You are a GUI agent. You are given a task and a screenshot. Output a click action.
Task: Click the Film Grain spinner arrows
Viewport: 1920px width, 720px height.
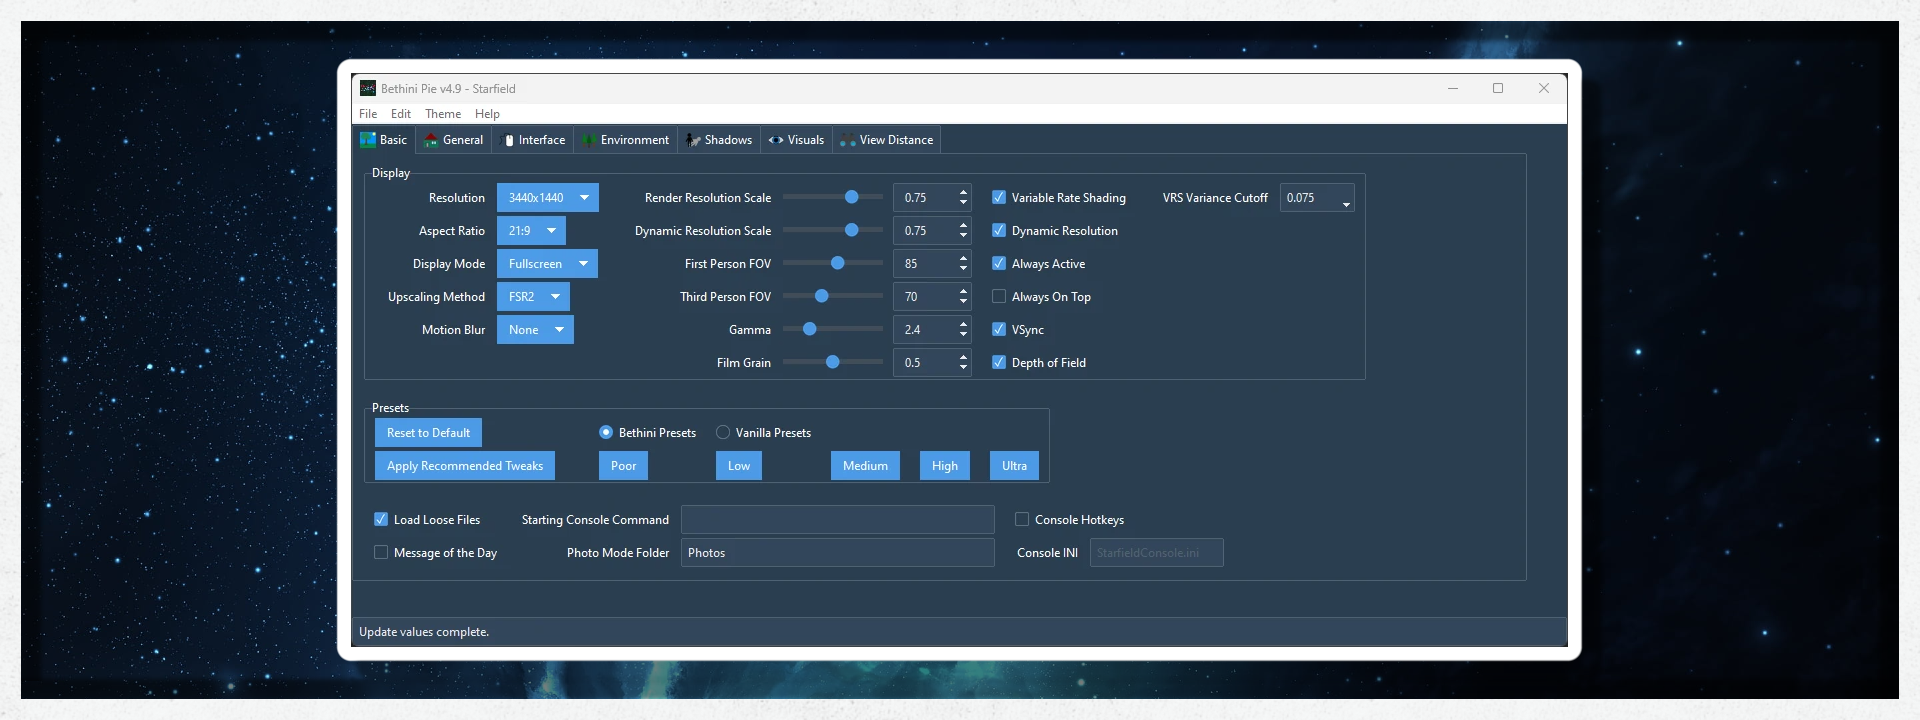click(x=964, y=363)
